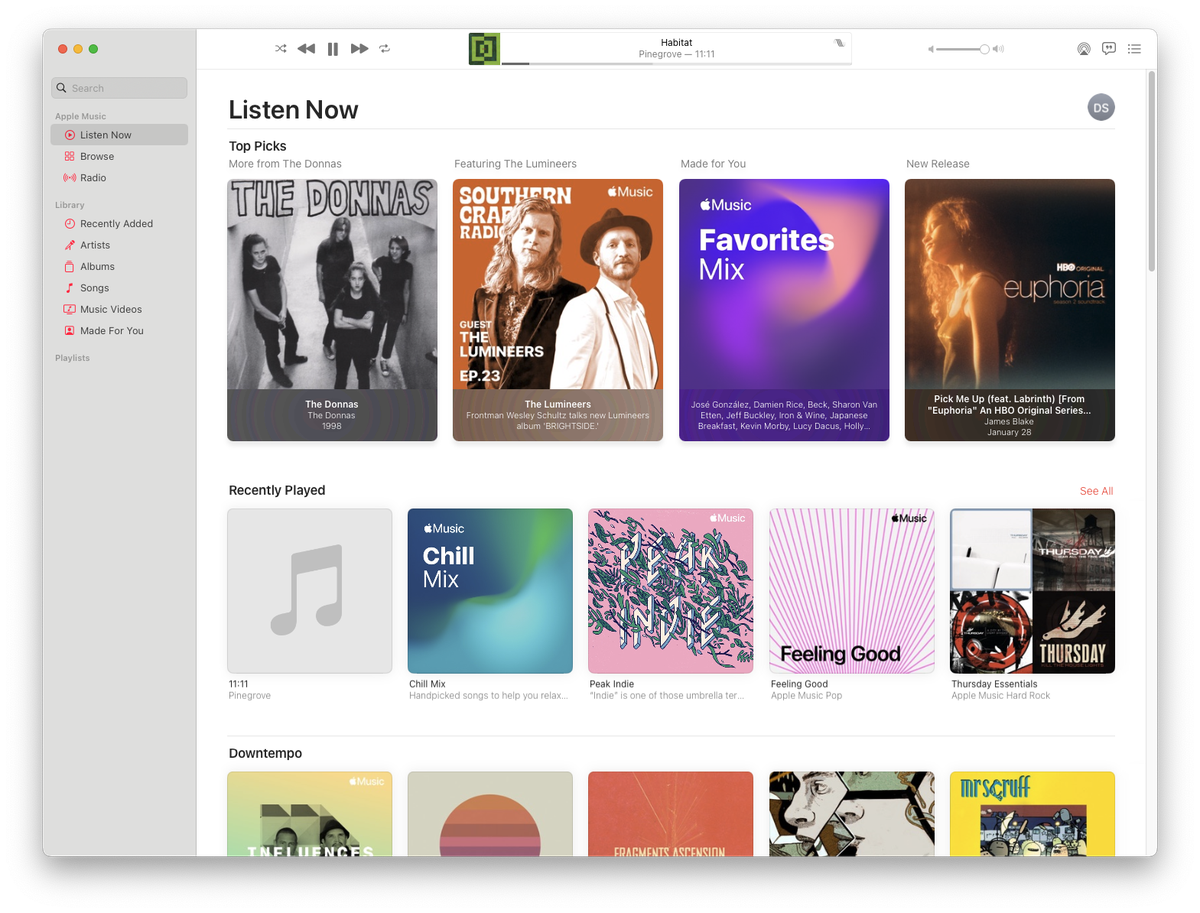Click the loud volume speaker icon
This screenshot has width=1200, height=913.
998,49
